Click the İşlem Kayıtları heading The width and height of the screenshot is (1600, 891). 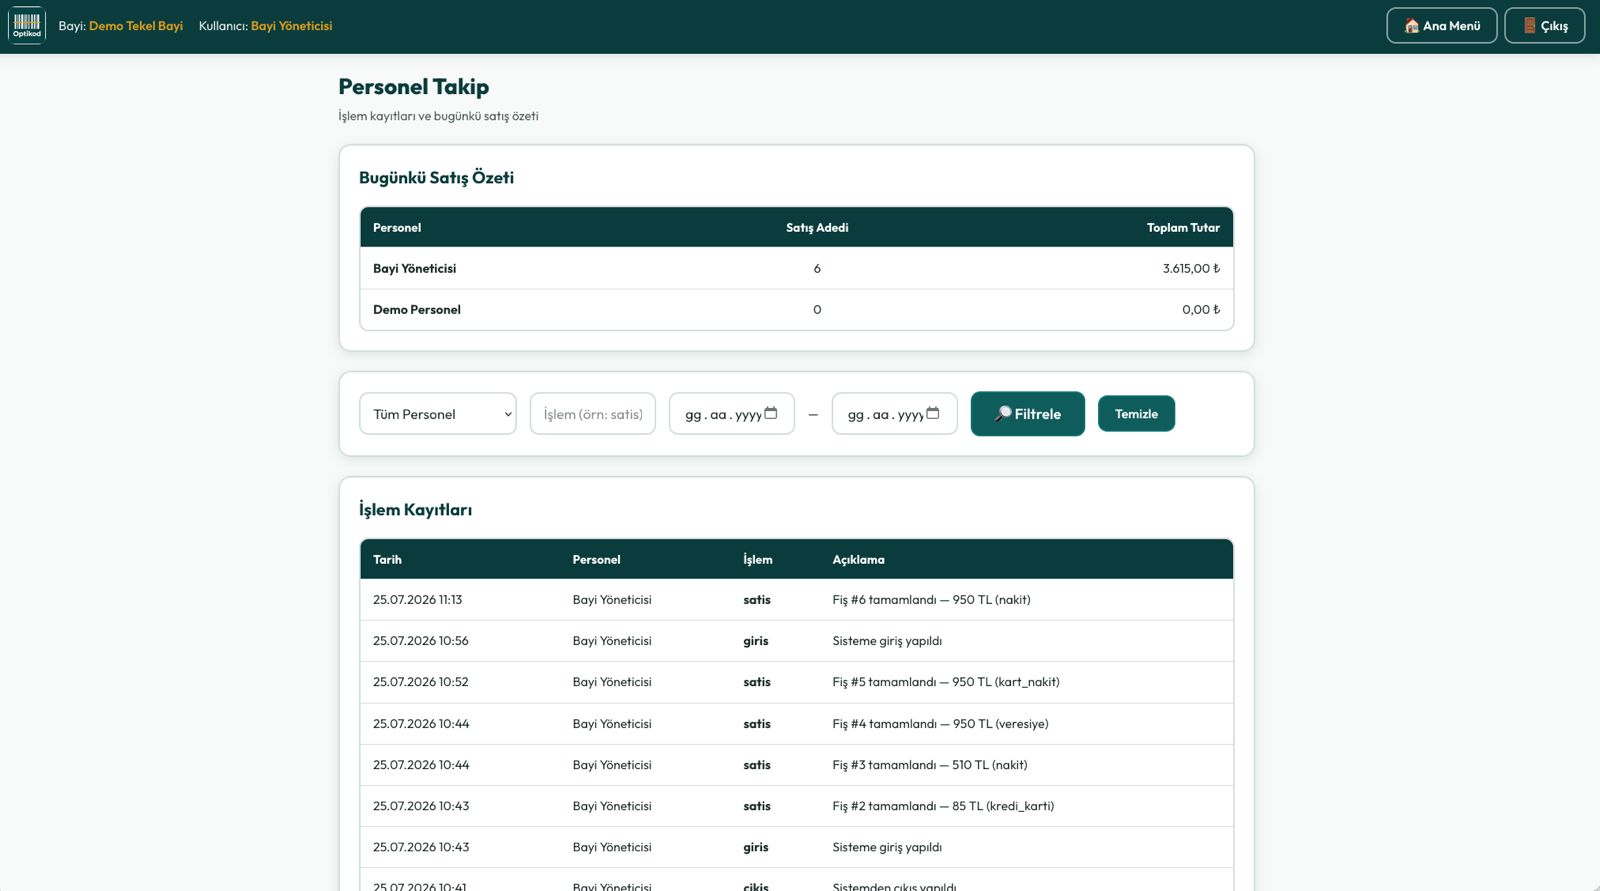point(415,510)
